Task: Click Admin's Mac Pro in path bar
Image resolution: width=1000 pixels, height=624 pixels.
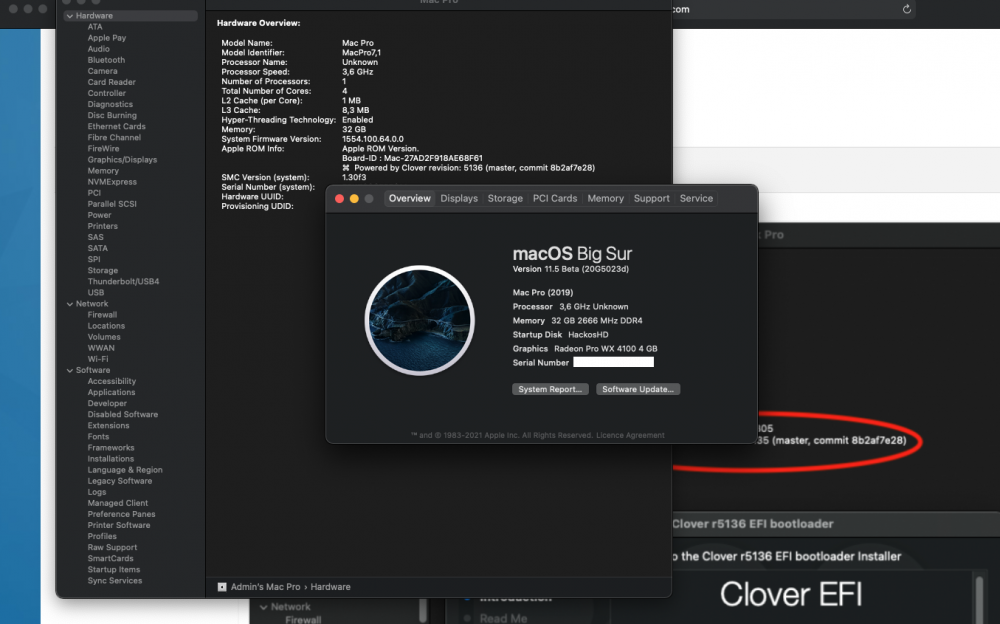Action: (x=265, y=587)
